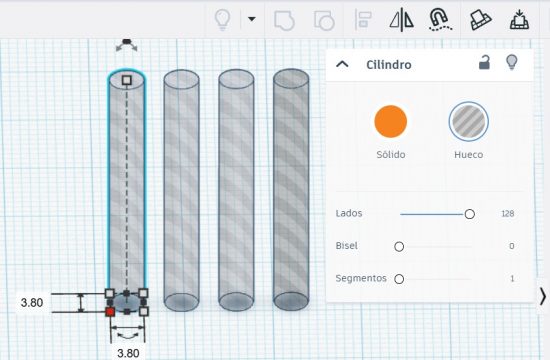Screen dimensions: 550x360
Task: Click the Hueco label
Action: [x=469, y=155]
